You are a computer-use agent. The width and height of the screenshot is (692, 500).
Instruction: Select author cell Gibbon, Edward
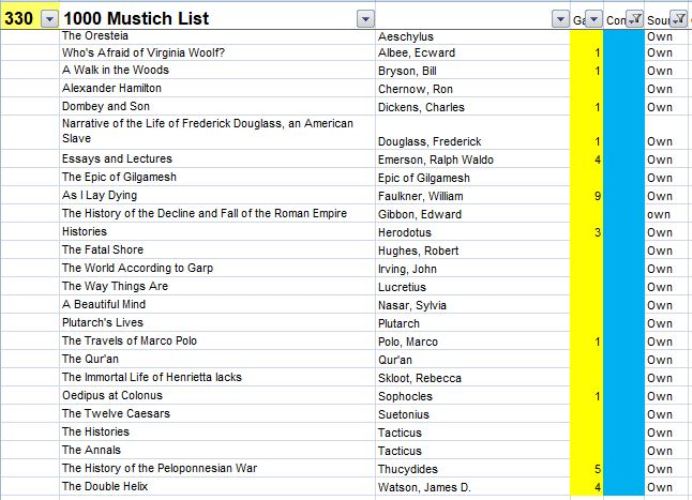pyautogui.click(x=473, y=213)
